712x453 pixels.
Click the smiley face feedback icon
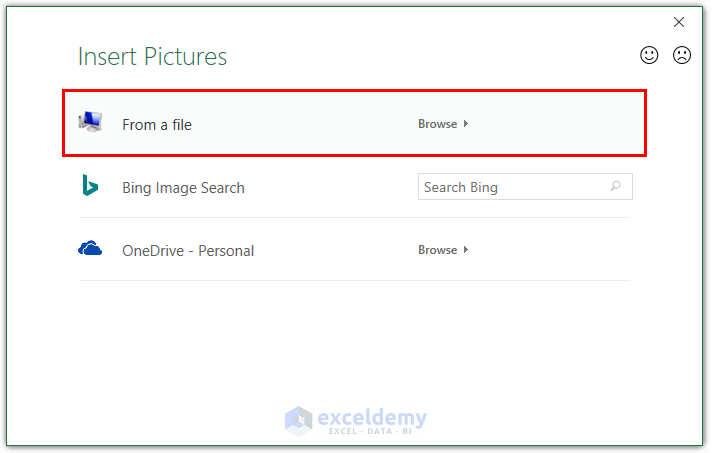pyautogui.click(x=649, y=56)
